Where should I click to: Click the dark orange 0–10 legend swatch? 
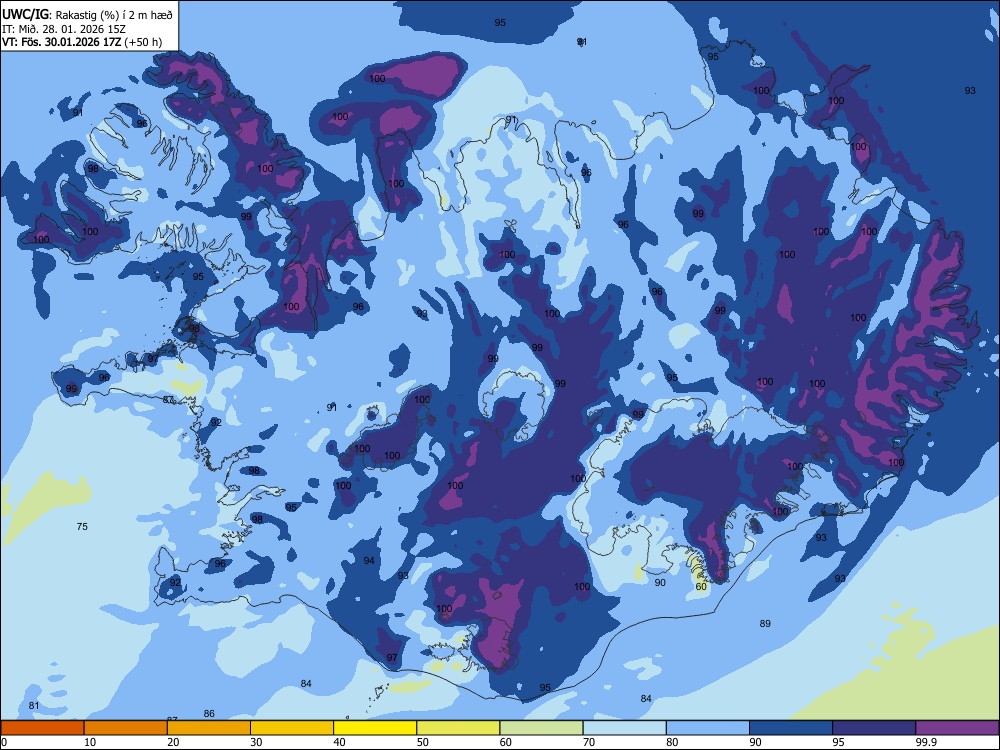click(x=42, y=728)
